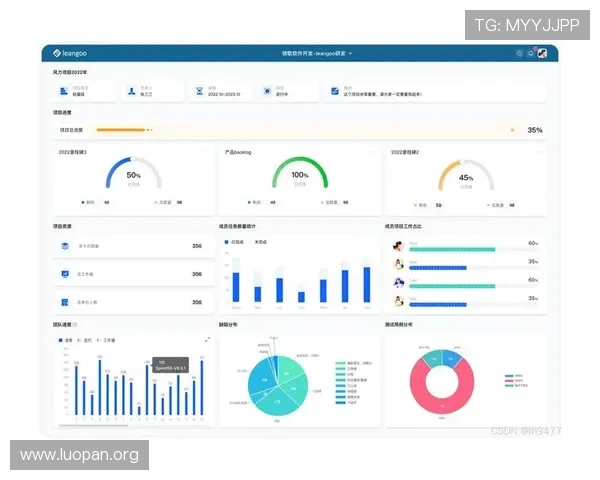Click the horizontal scrollbar under the team velocity chart
This screenshot has height=480, width=600.
93,425
